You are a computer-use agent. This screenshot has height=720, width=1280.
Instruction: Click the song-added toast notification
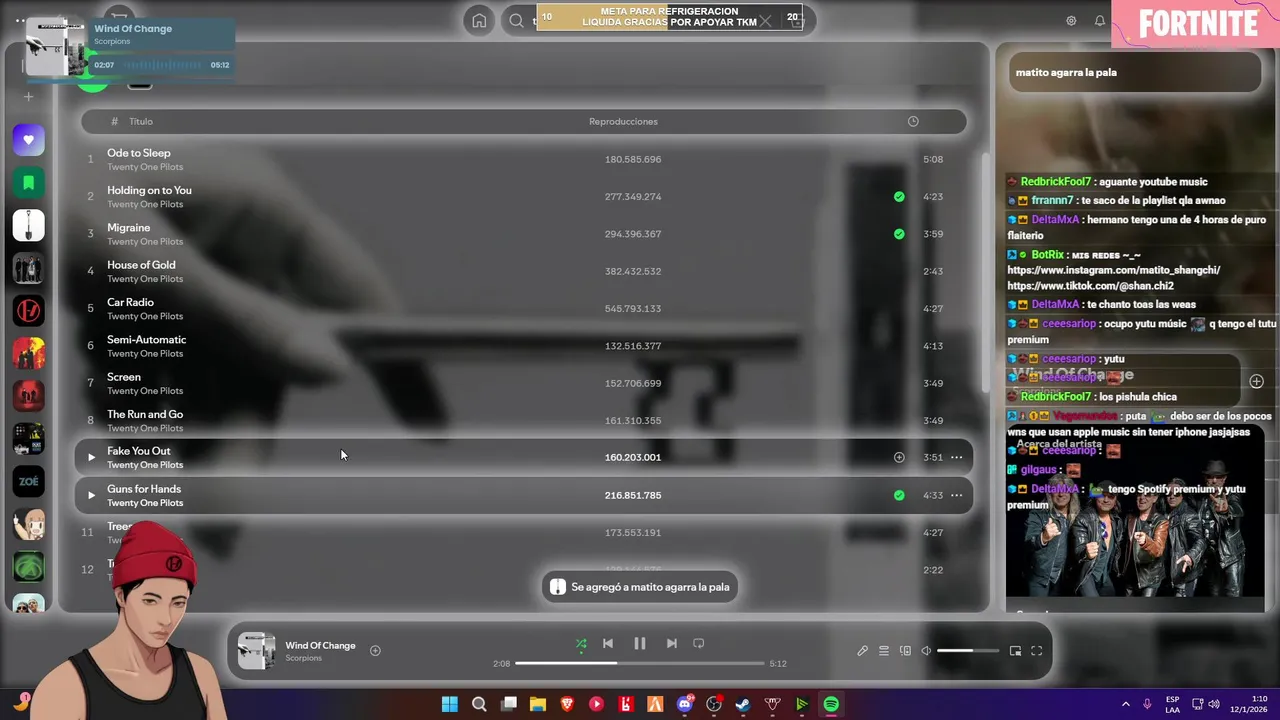[640, 587]
